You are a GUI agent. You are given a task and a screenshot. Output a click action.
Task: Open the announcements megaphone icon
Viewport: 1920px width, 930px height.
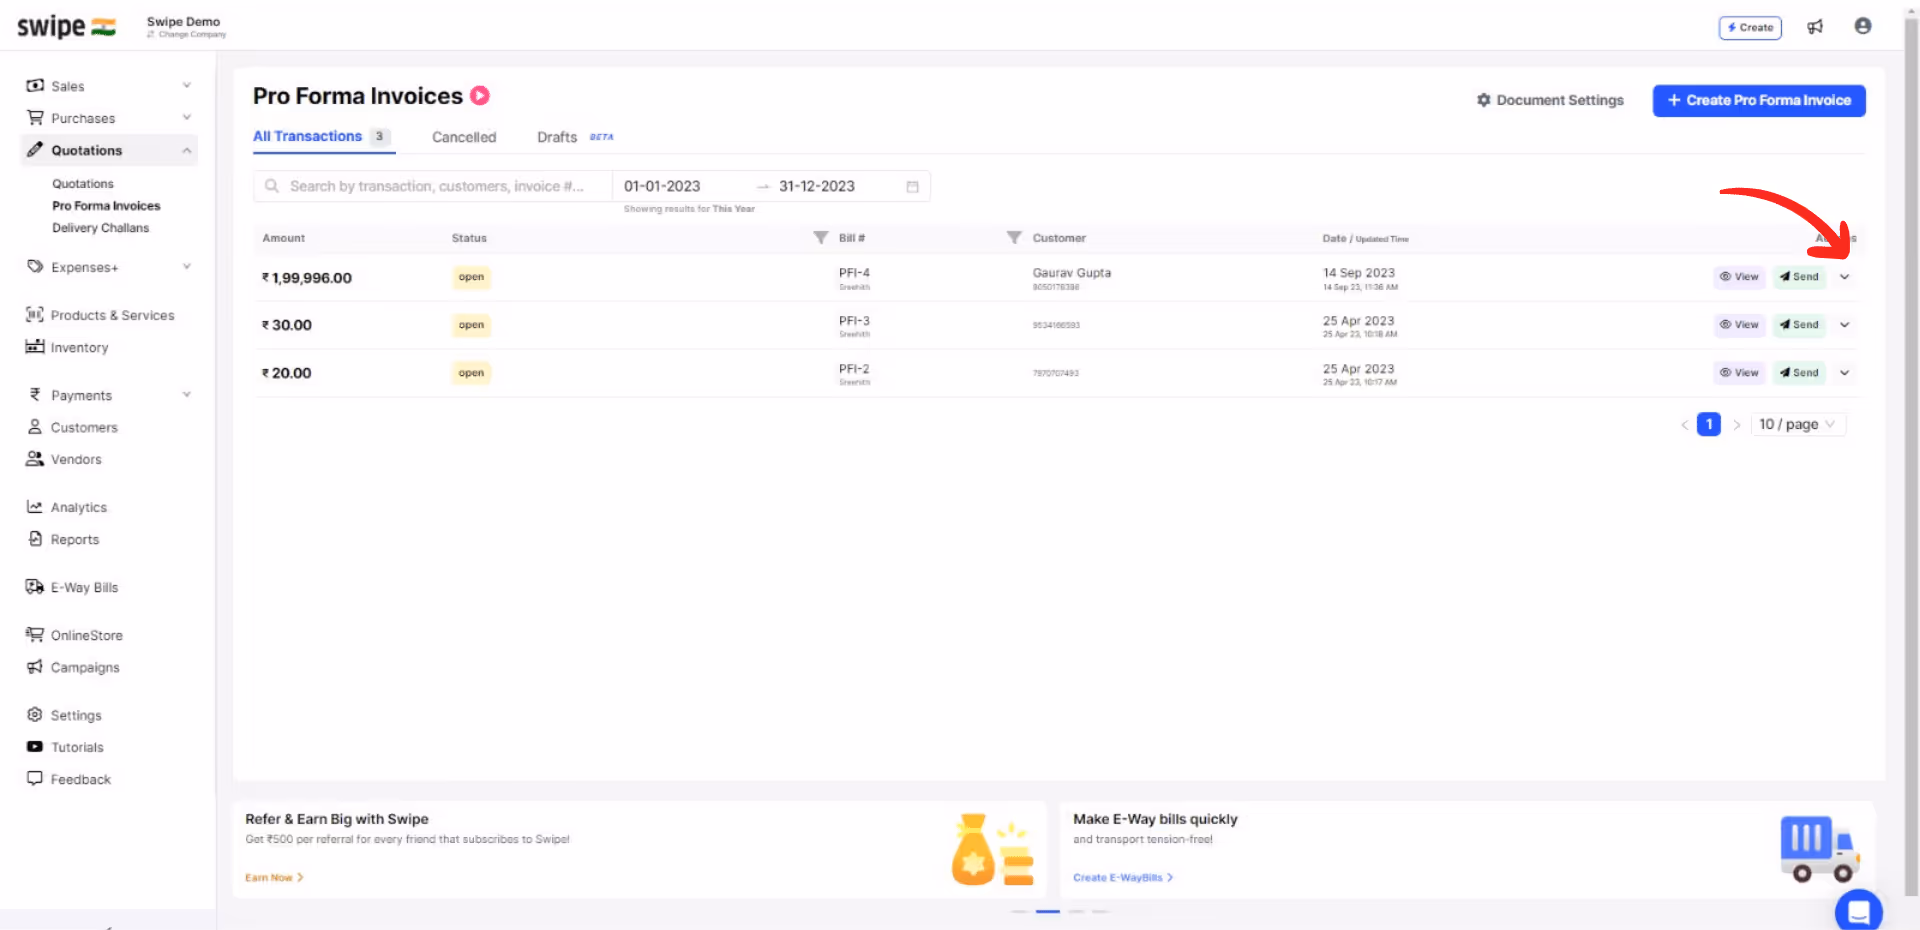coord(1815,27)
